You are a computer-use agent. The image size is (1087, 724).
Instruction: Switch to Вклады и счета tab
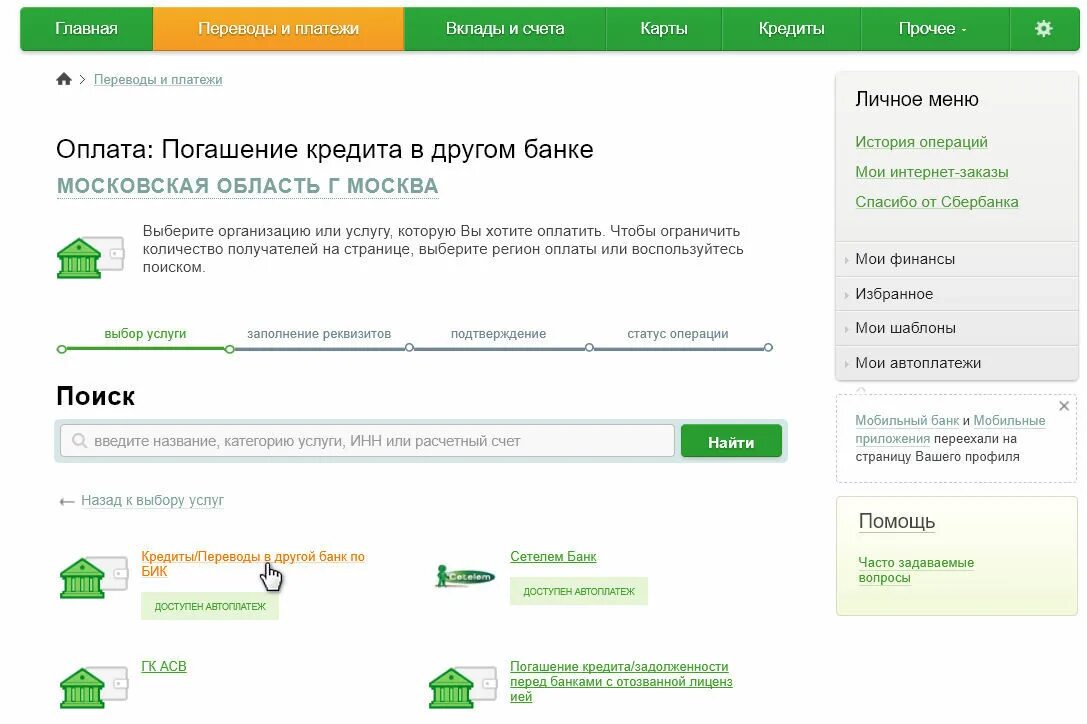click(x=505, y=29)
